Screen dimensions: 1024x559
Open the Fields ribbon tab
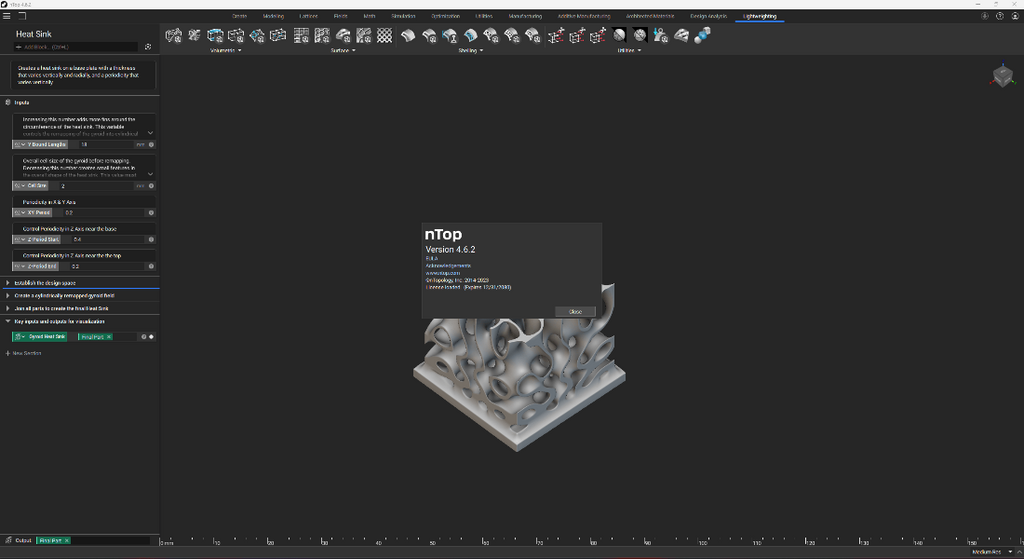(x=341, y=16)
